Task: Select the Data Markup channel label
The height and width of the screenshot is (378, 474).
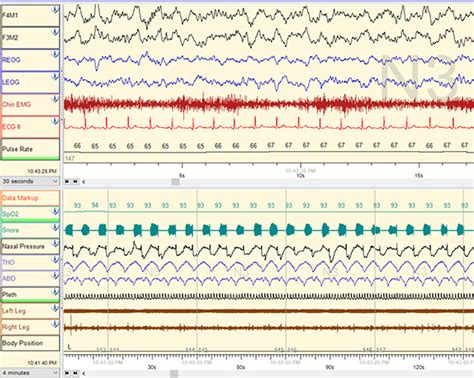Action: coord(20,198)
